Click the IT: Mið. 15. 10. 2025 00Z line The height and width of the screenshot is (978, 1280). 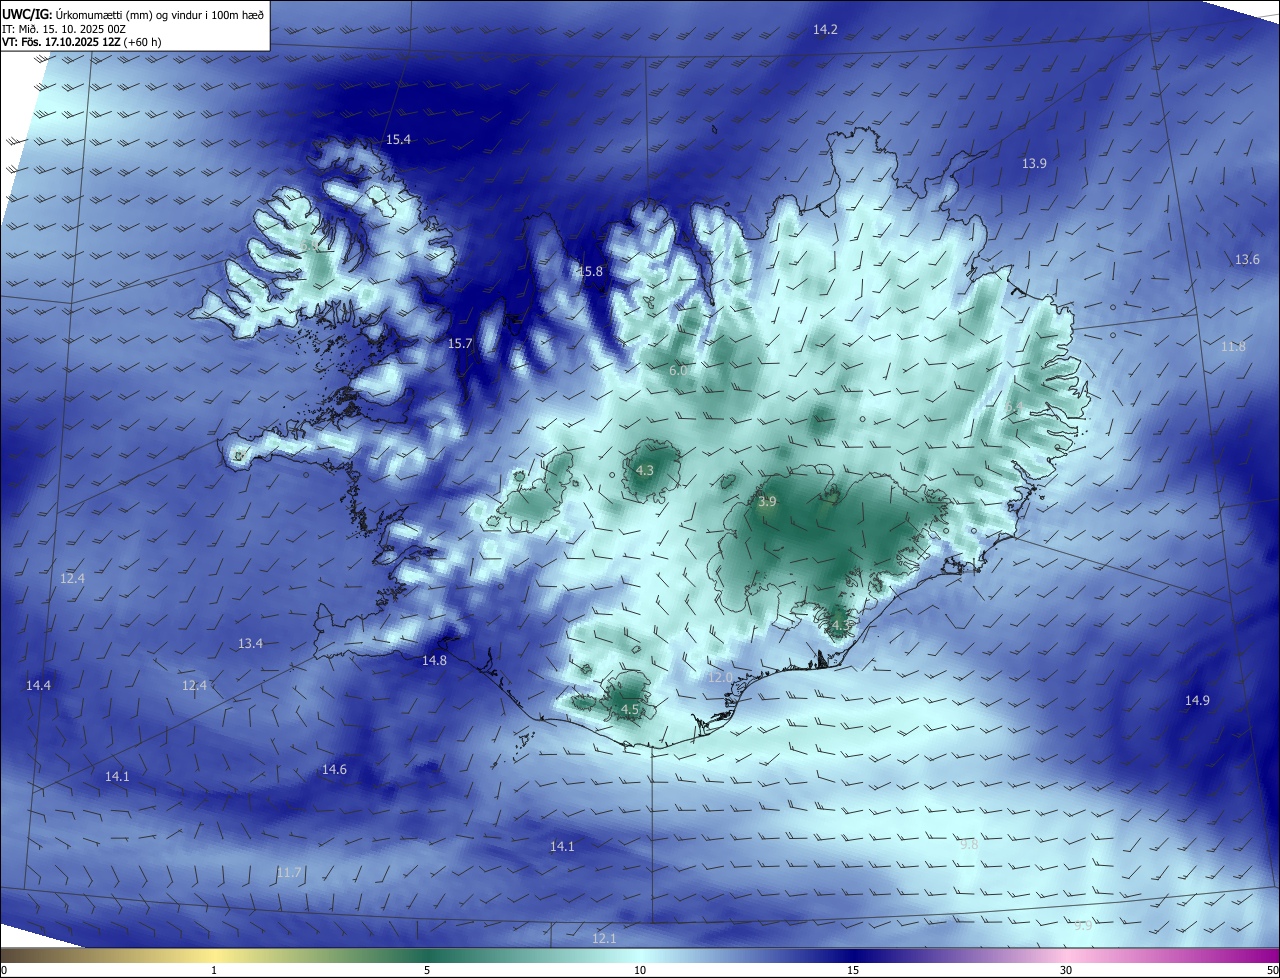tap(64, 29)
